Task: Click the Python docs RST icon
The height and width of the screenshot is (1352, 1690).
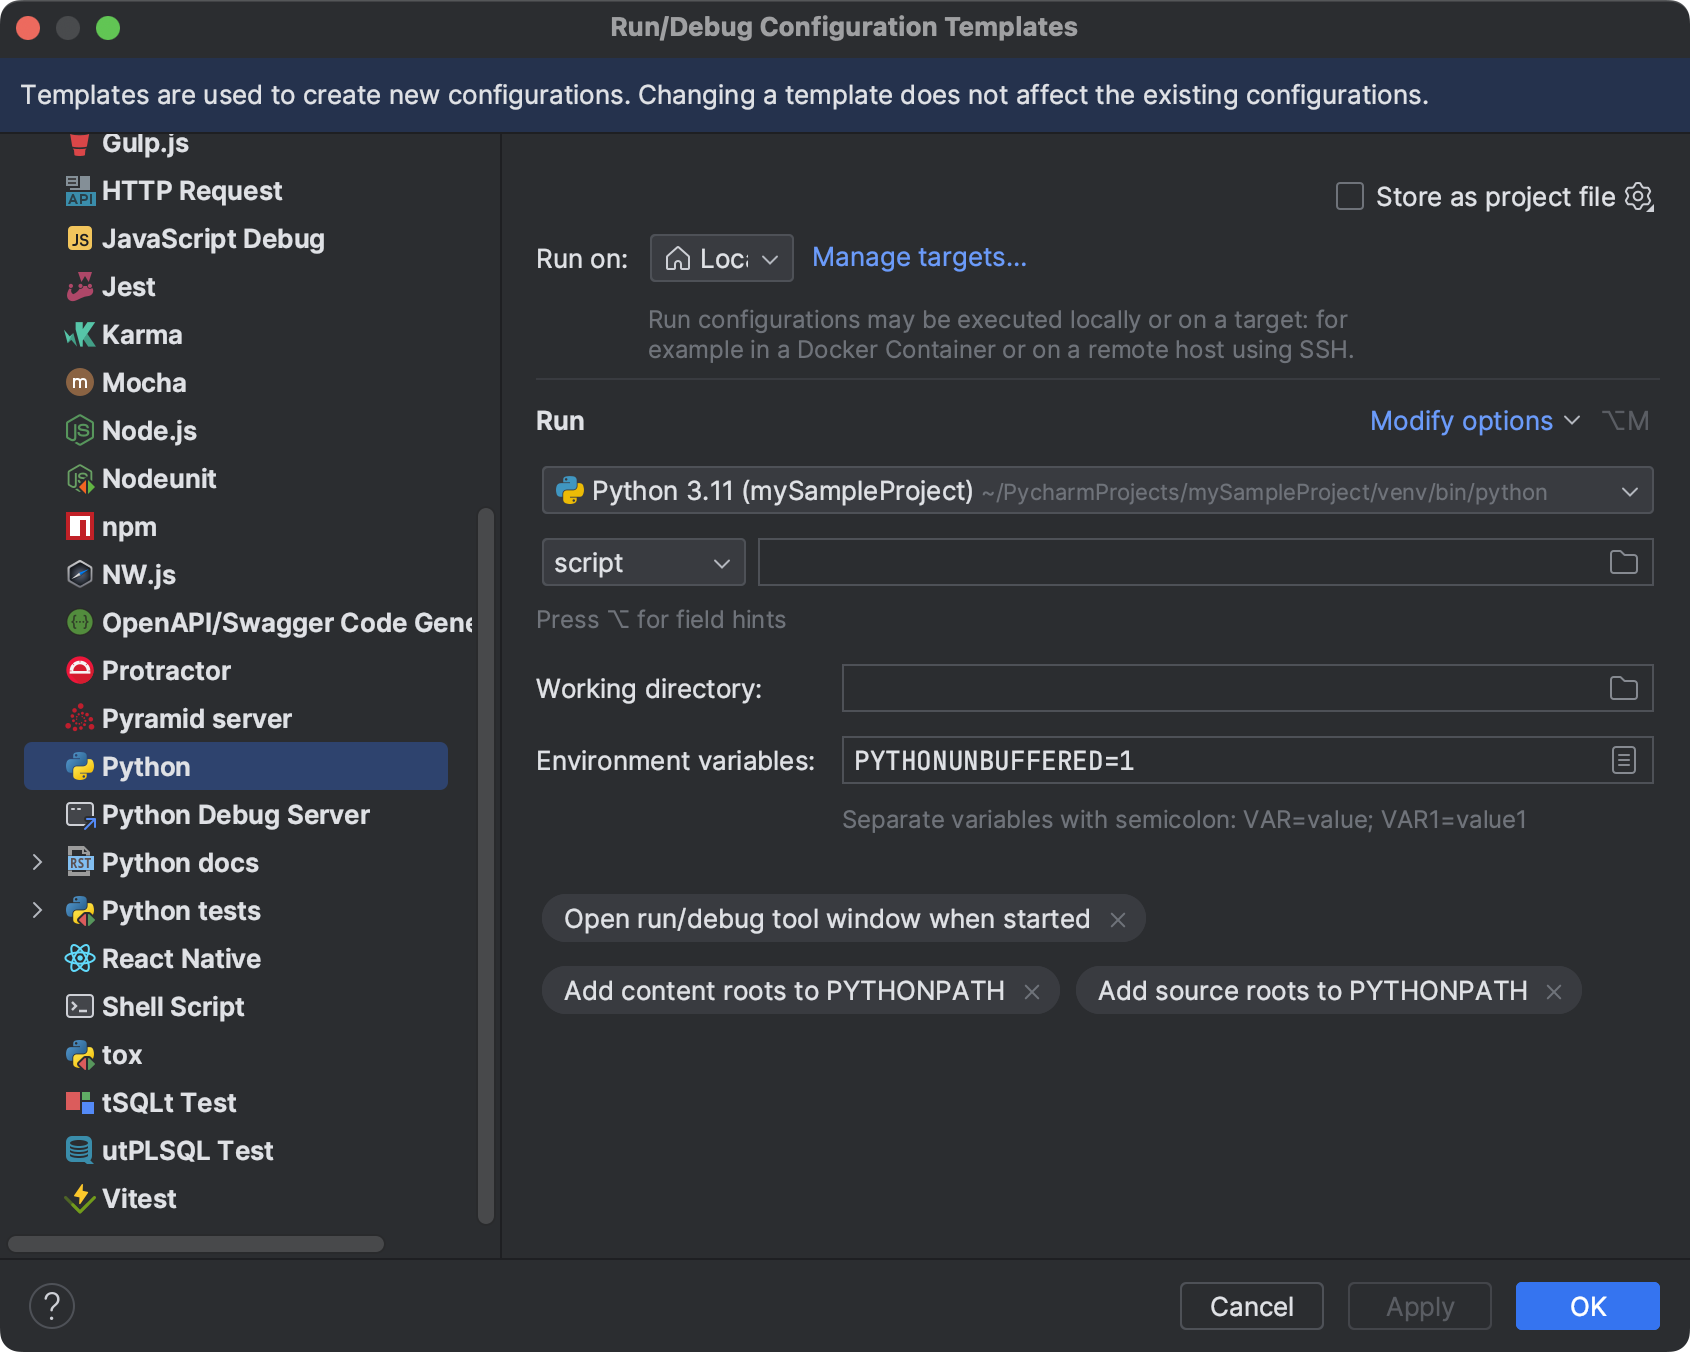Action: point(80,862)
